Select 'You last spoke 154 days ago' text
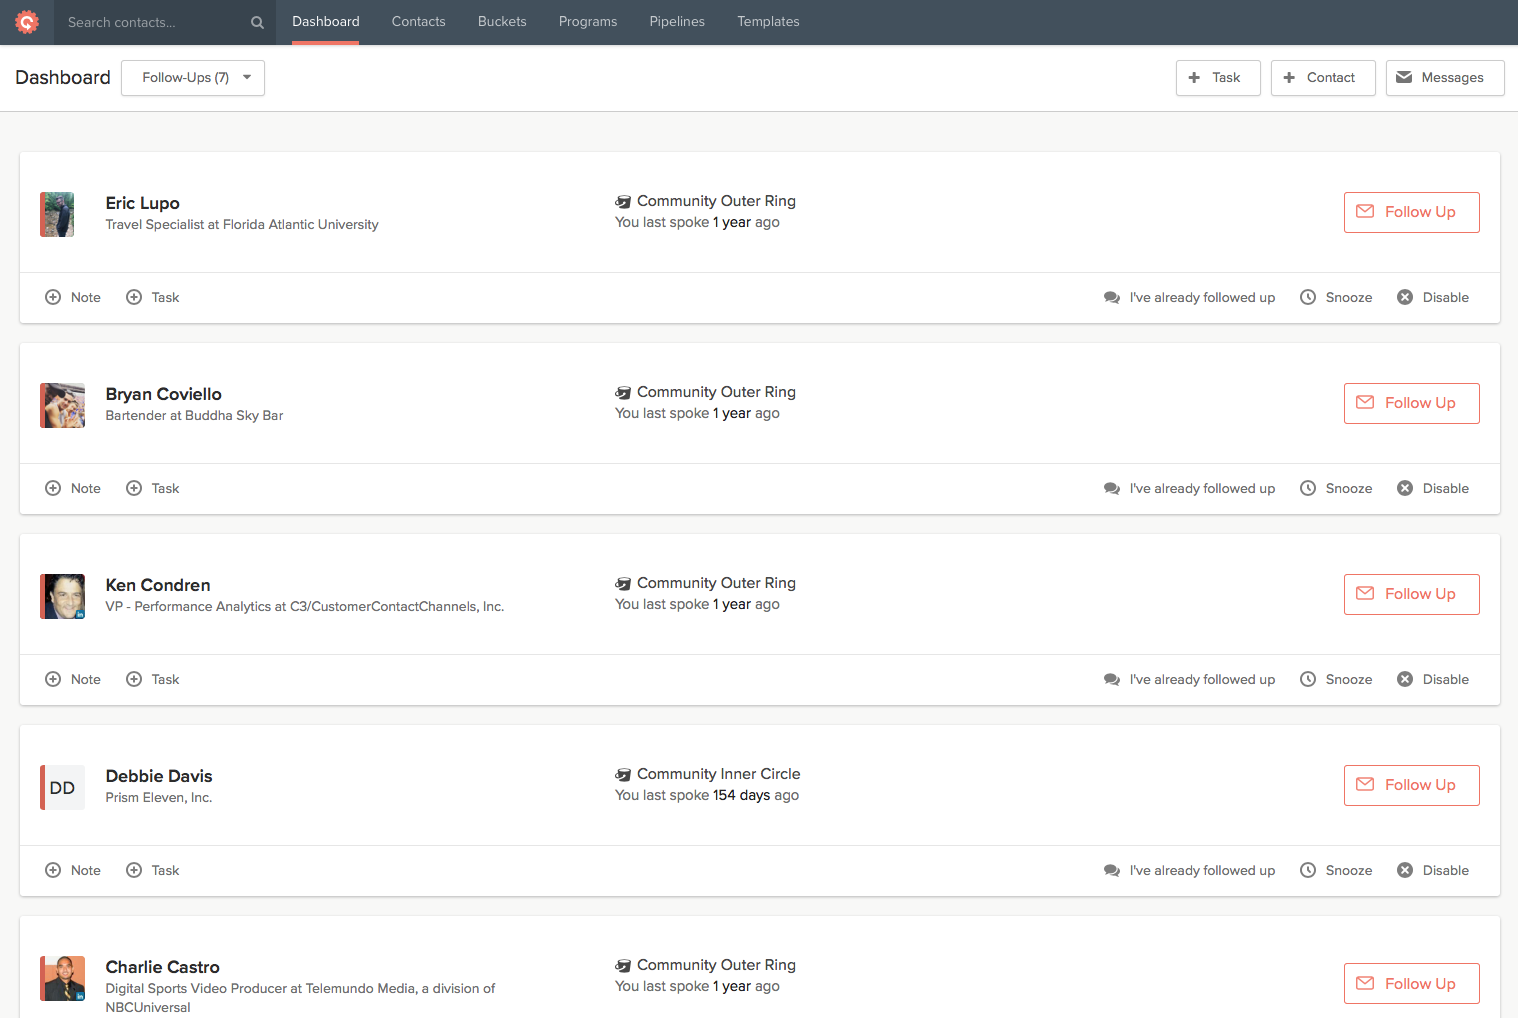 tap(707, 796)
